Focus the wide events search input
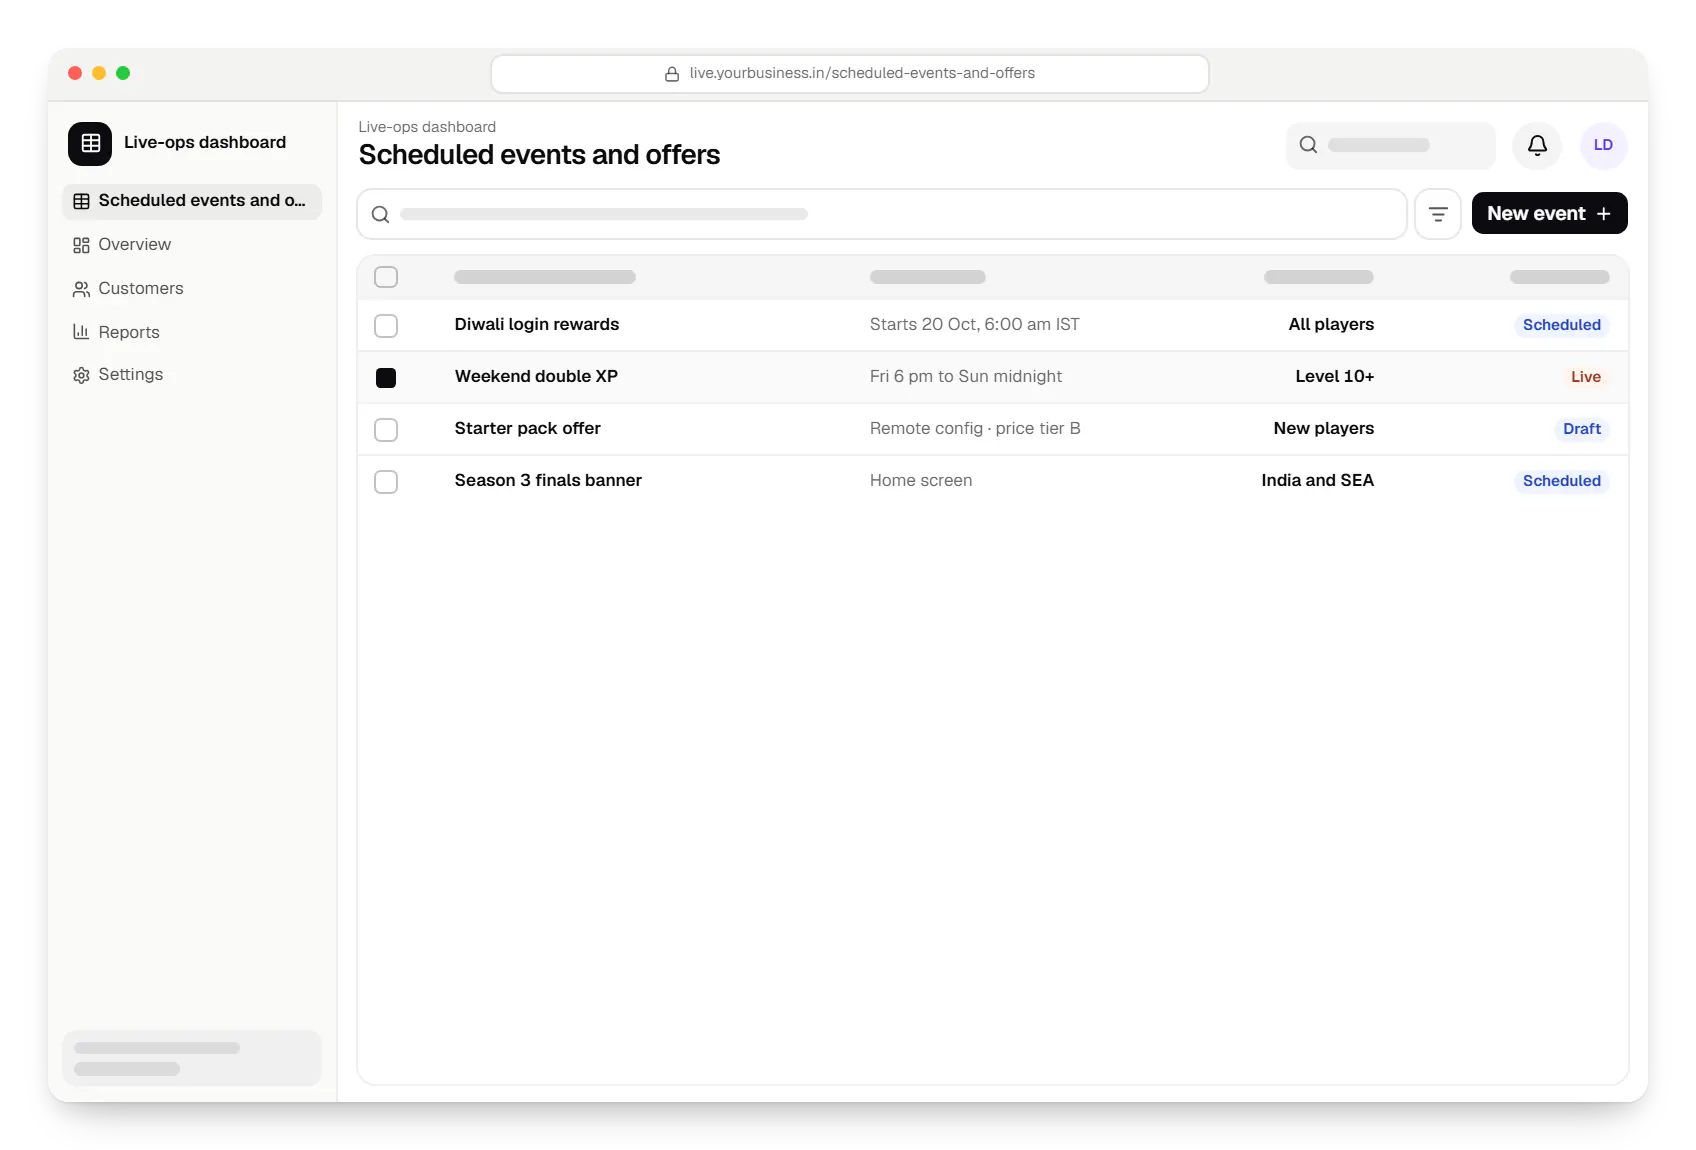The image size is (1696, 1150). click(x=881, y=214)
